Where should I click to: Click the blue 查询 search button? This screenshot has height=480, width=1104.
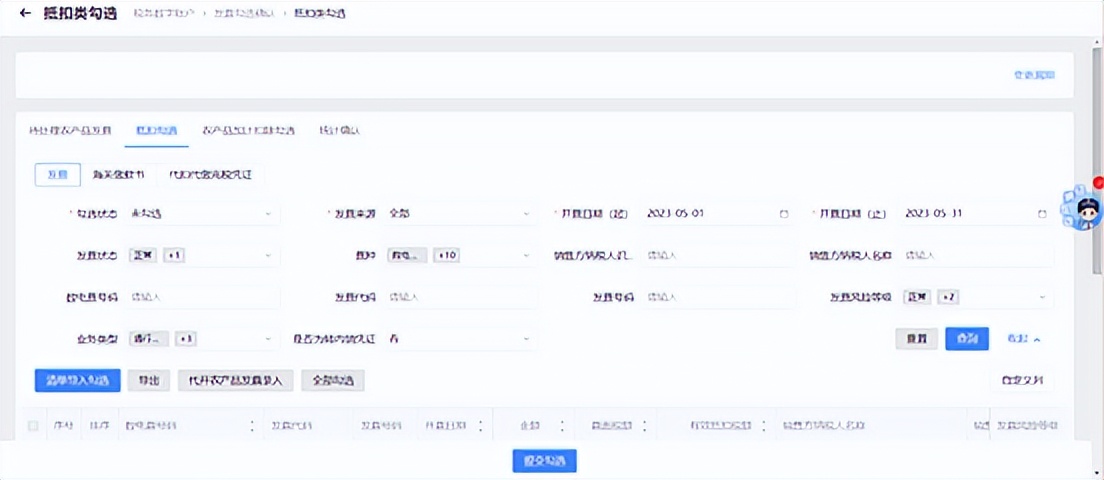pyautogui.click(x=967, y=339)
